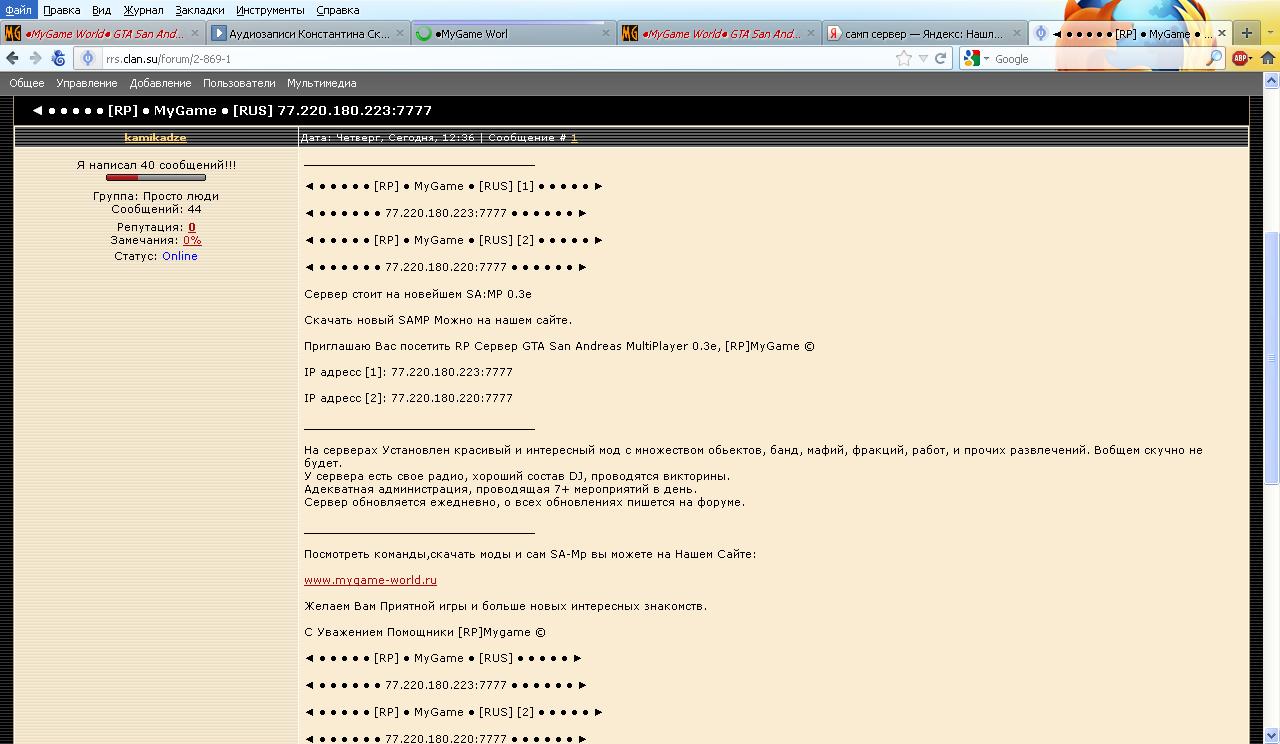
Task: Open the Пользователи admin bar menu
Action: click(239, 83)
